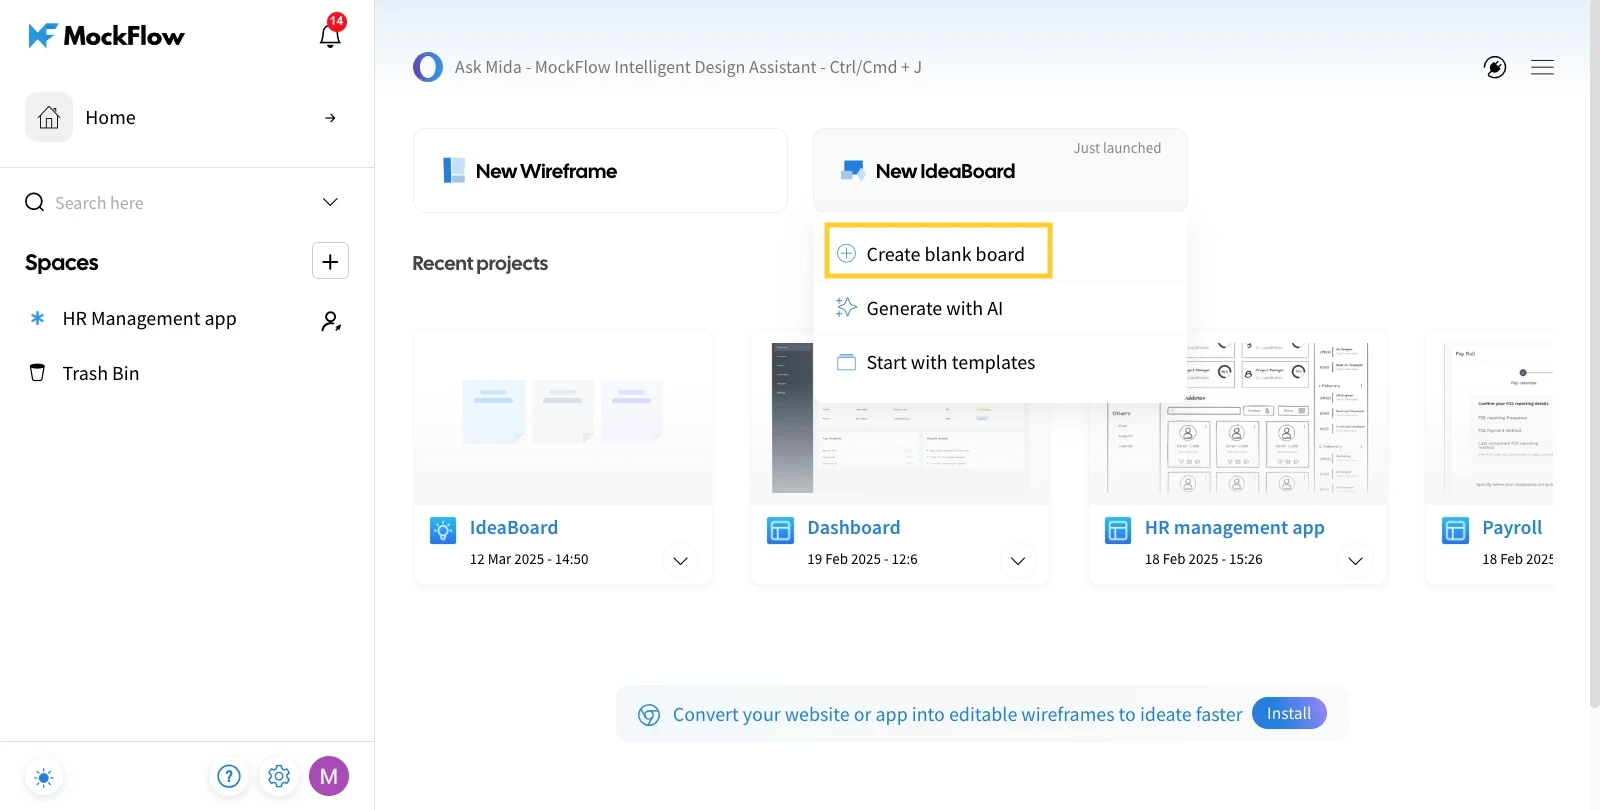This screenshot has width=1600, height=810.
Task: Click the HR management app title
Action: (1235, 527)
